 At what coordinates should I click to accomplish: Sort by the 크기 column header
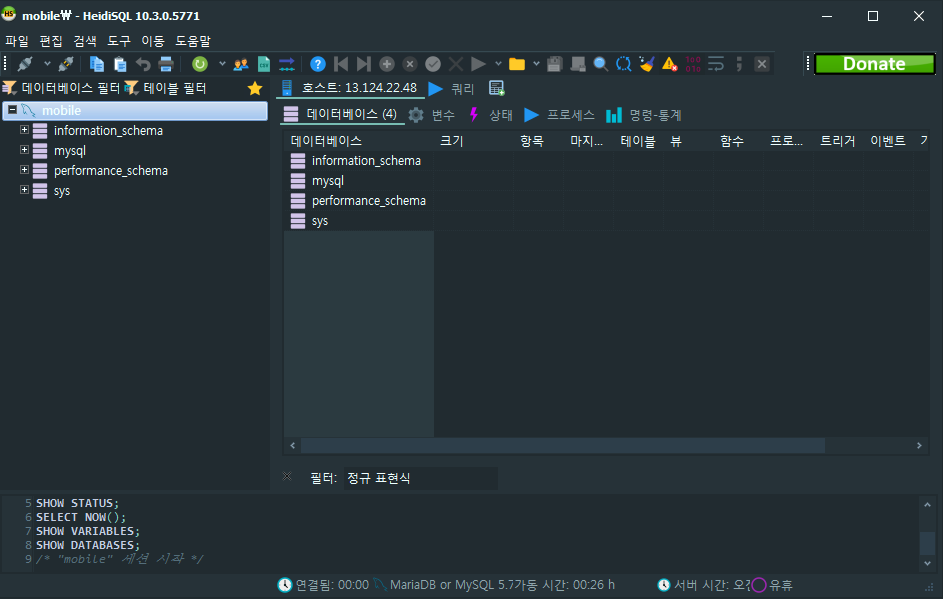tap(473, 141)
